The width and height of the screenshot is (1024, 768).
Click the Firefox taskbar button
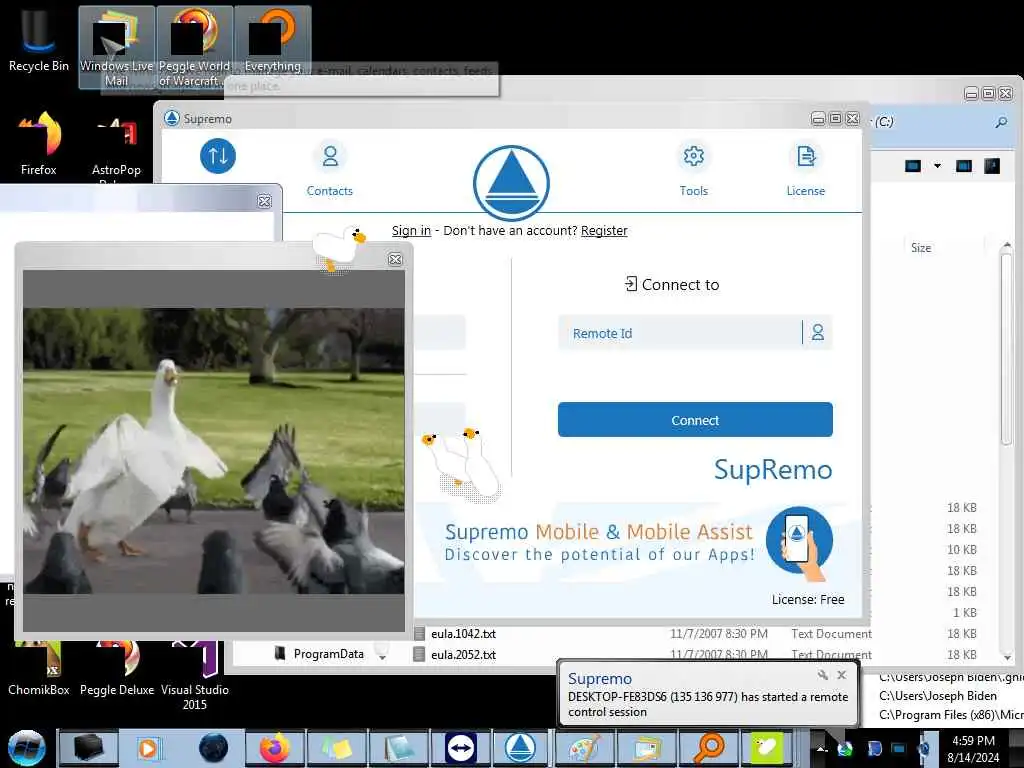(x=274, y=748)
